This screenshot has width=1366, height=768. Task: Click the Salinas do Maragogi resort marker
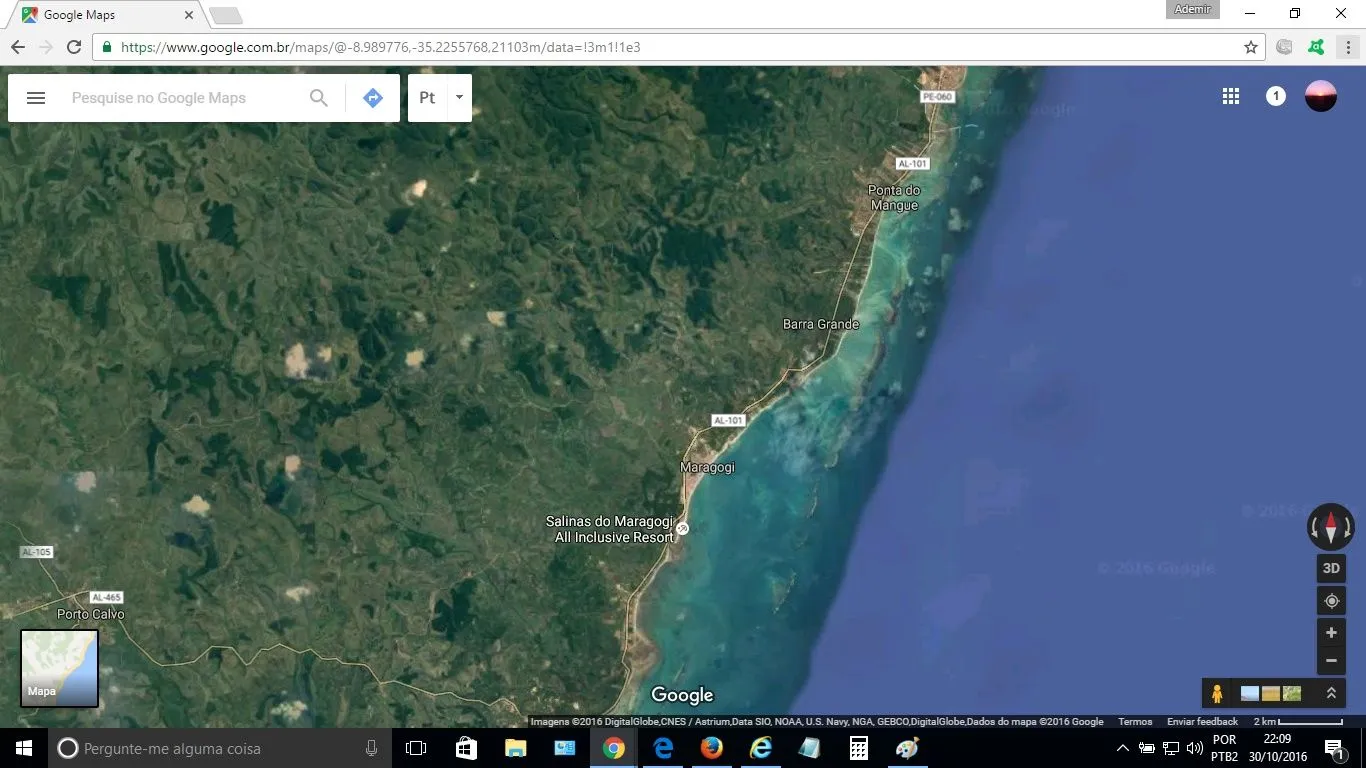(682, 528)
